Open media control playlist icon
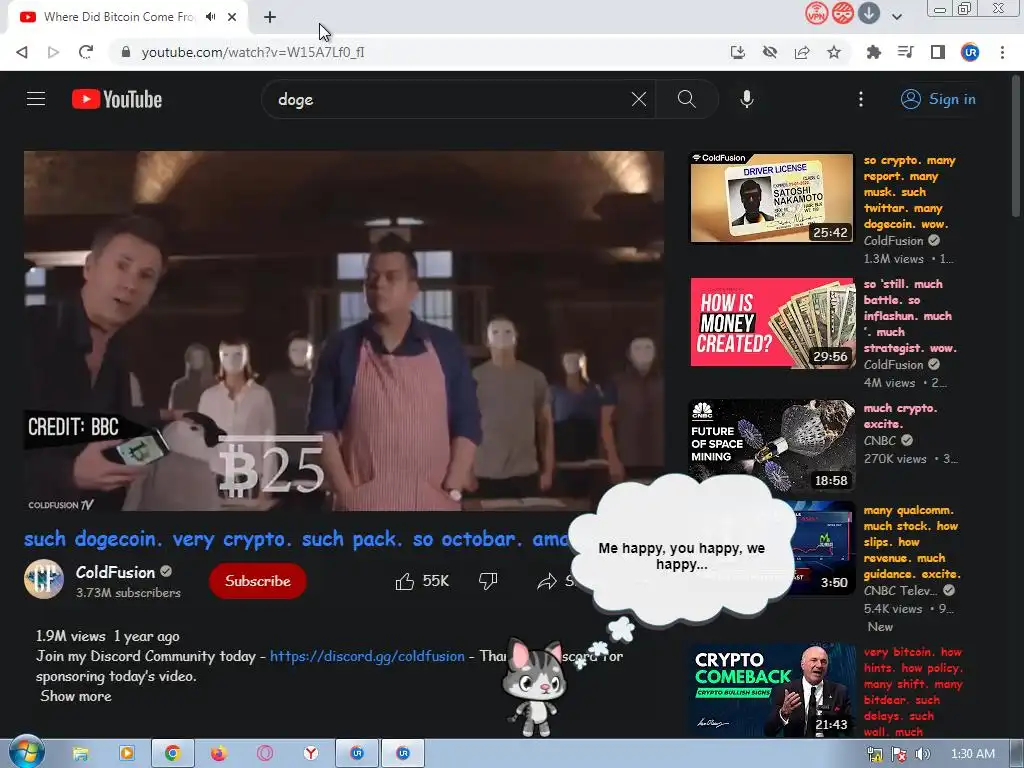Viewport: 1024px width, 768px height. click(906, 52)
